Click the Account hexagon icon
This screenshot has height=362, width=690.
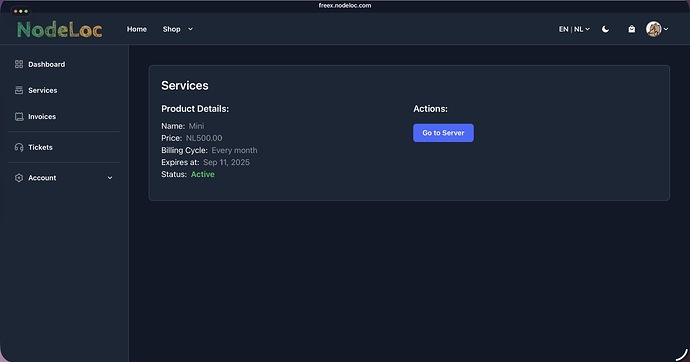[19, 178]
